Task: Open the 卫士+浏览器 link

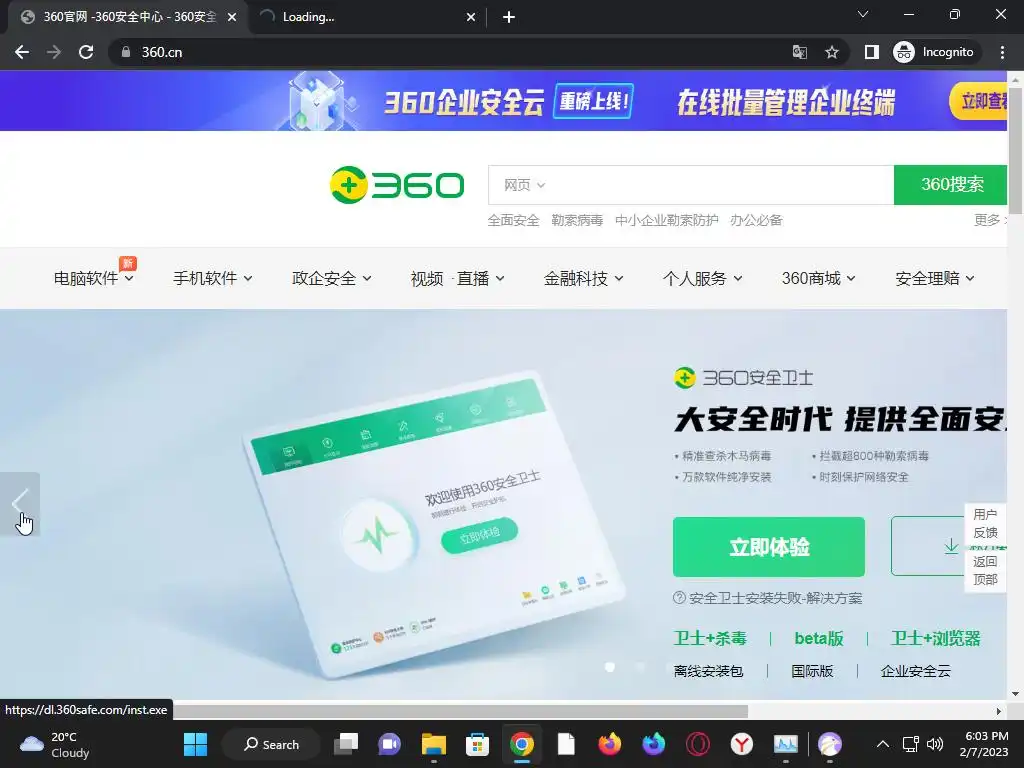Action: 936,638
